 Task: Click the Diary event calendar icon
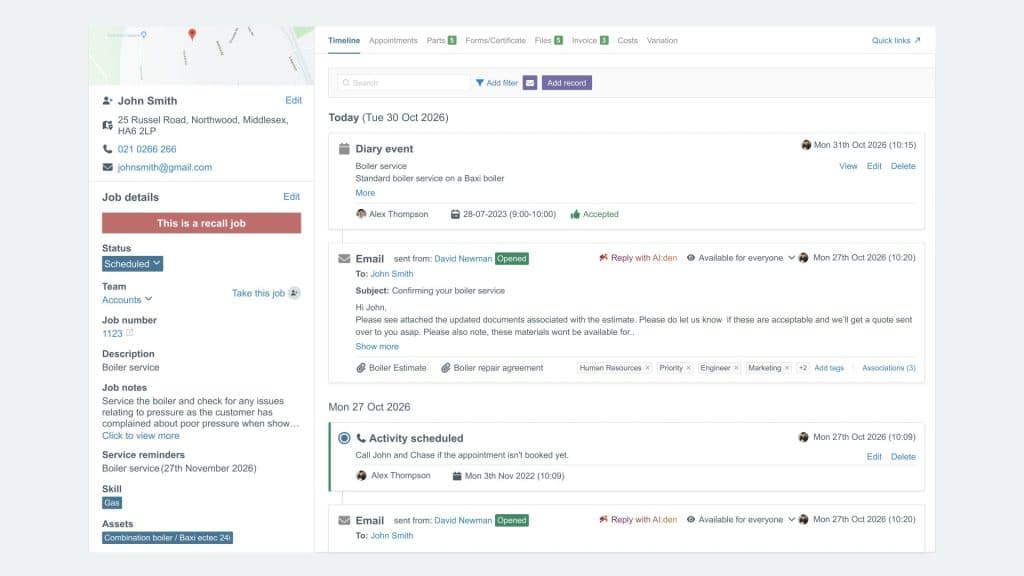[344, 149]
